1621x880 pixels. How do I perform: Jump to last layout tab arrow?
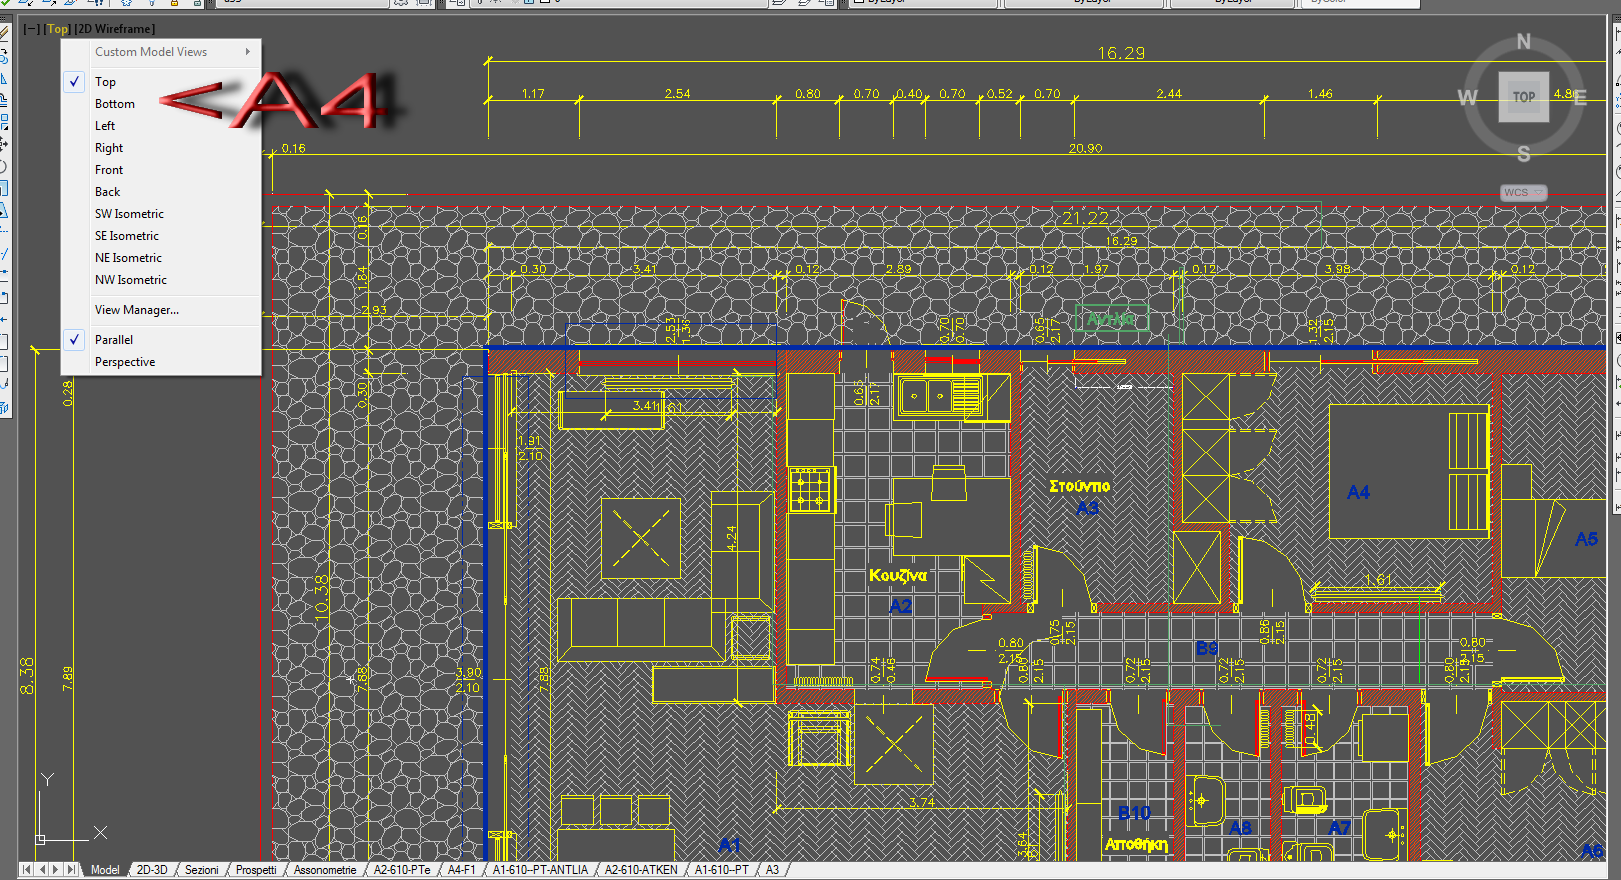tap(70, 870)
